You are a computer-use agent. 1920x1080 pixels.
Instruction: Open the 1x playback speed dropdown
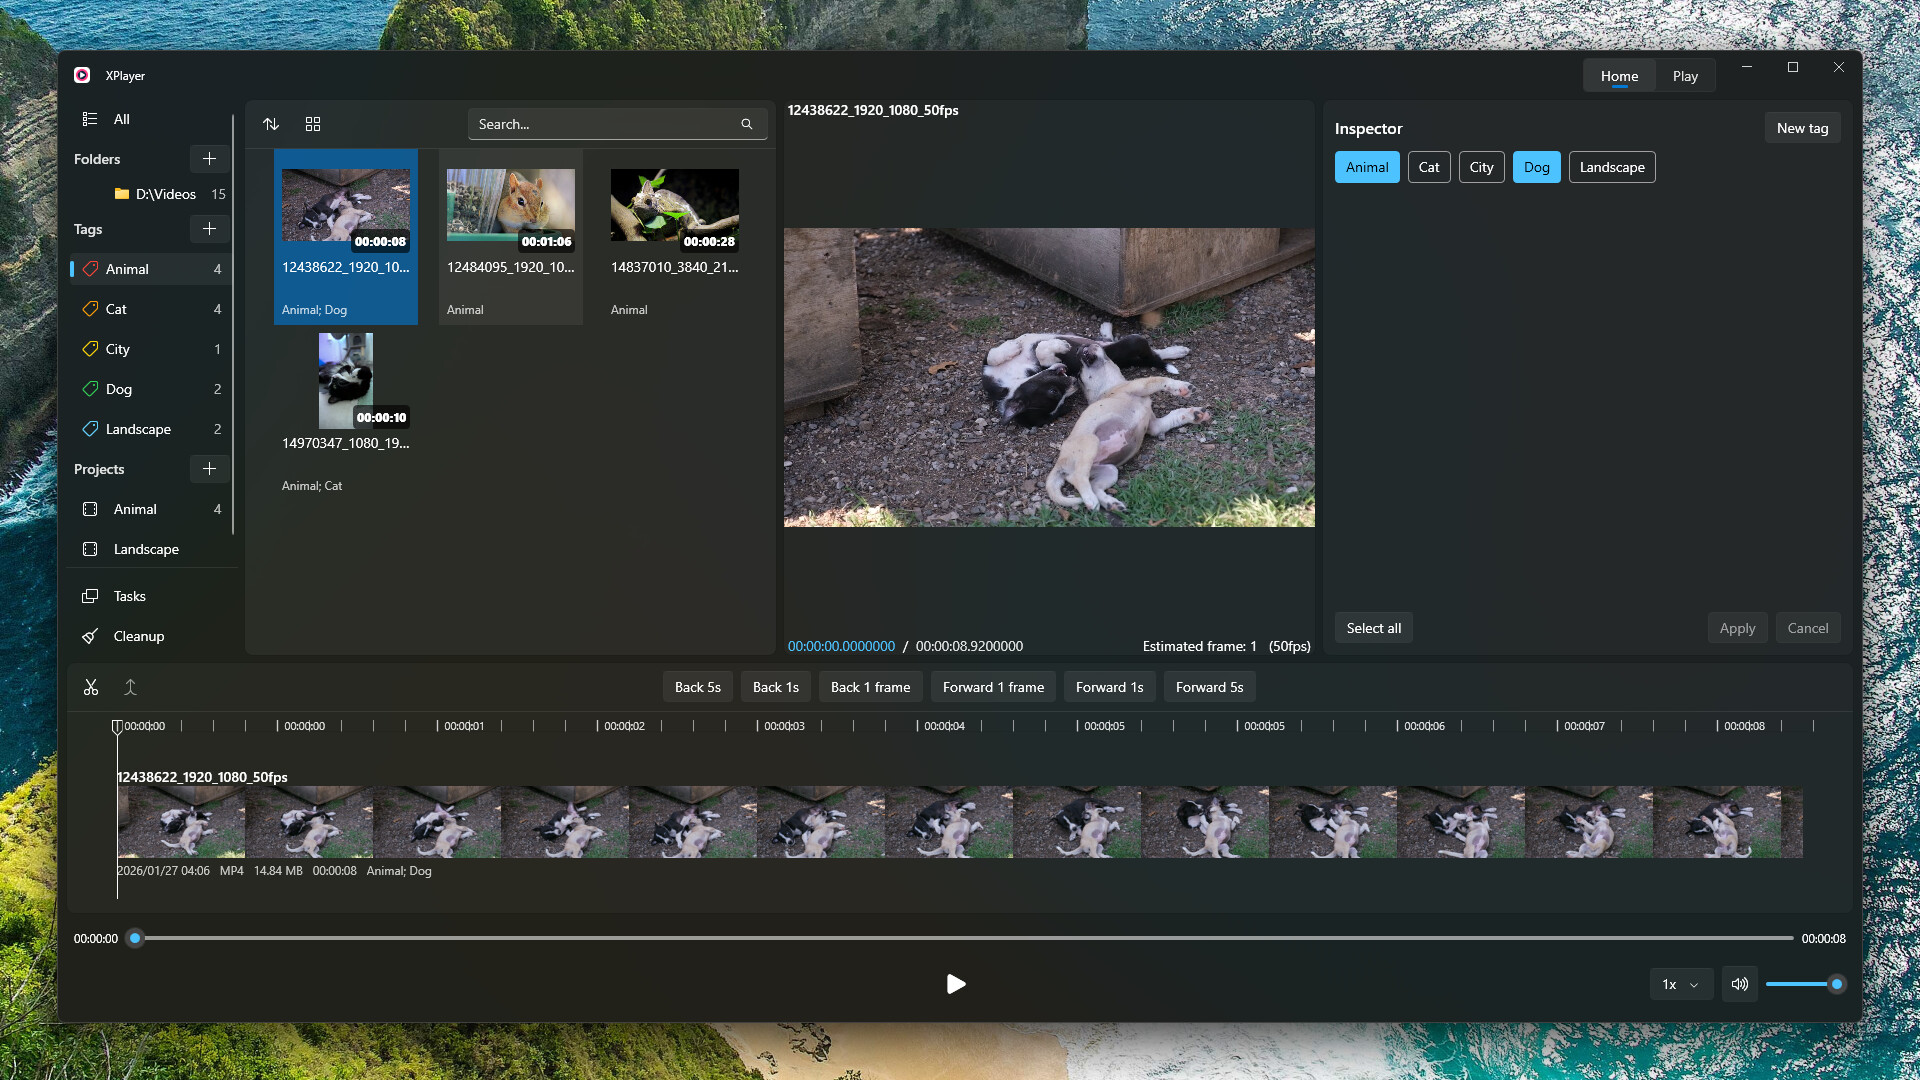click(1680, 984)
